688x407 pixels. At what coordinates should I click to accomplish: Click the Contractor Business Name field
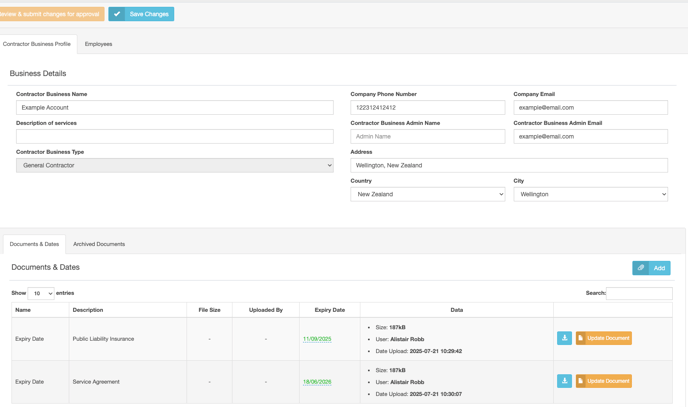pyautogui.click(x=175, y=107)
